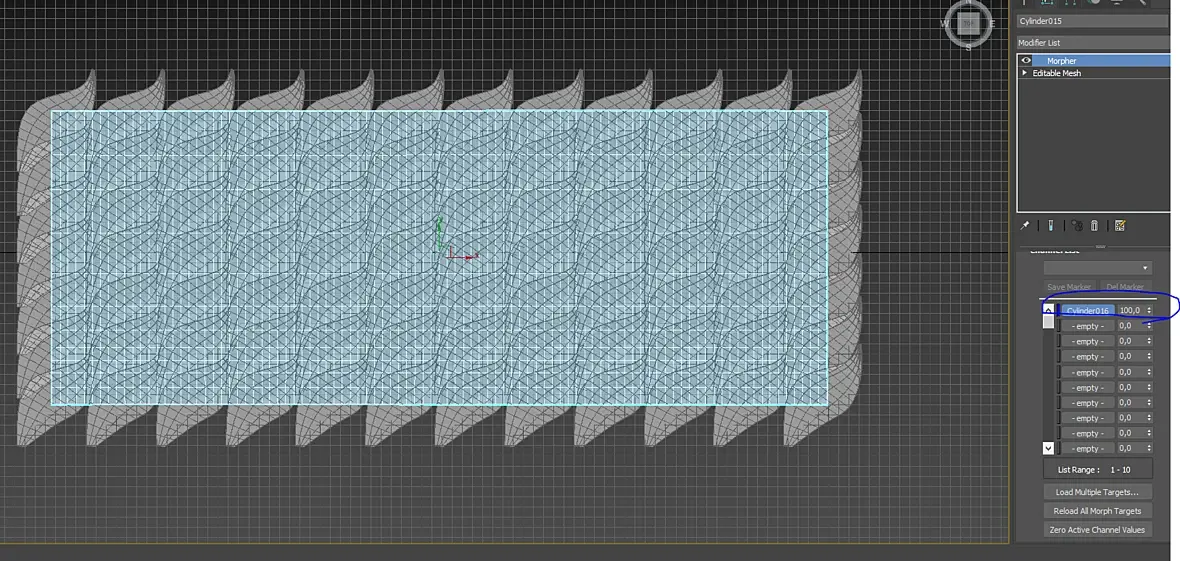The width and height of the screenshot is (1180, 561).
Task: Click the Cylinder015 object name field
Action: point(1092,21)
